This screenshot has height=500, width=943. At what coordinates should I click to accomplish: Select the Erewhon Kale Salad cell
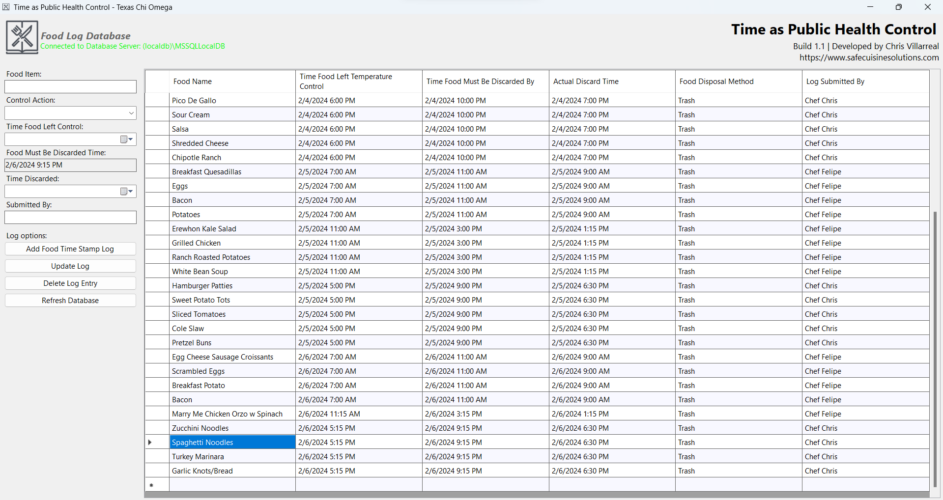[x=232, y=229]
